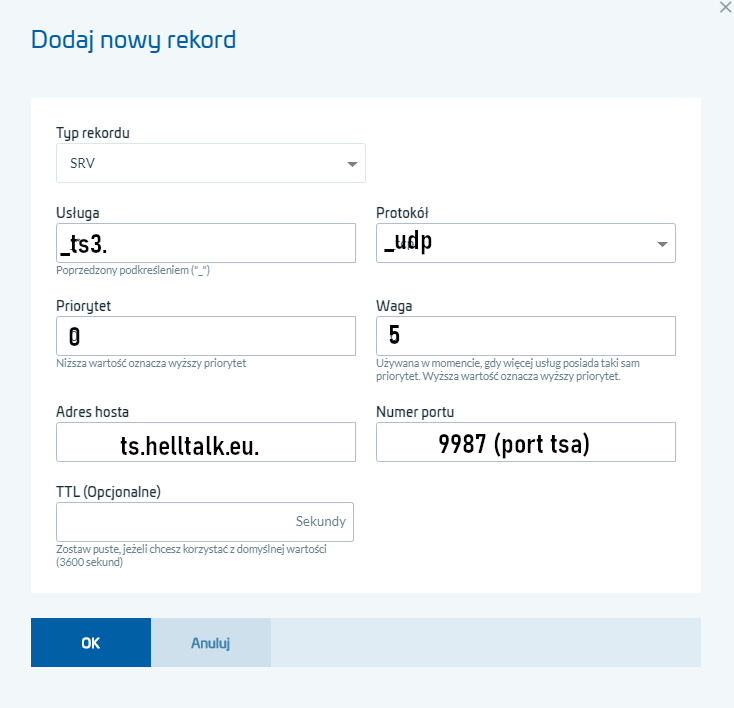Viewport: 734px width, 708px height.
Task: Click the Priorytet input field
Action: tap(205, 336)
